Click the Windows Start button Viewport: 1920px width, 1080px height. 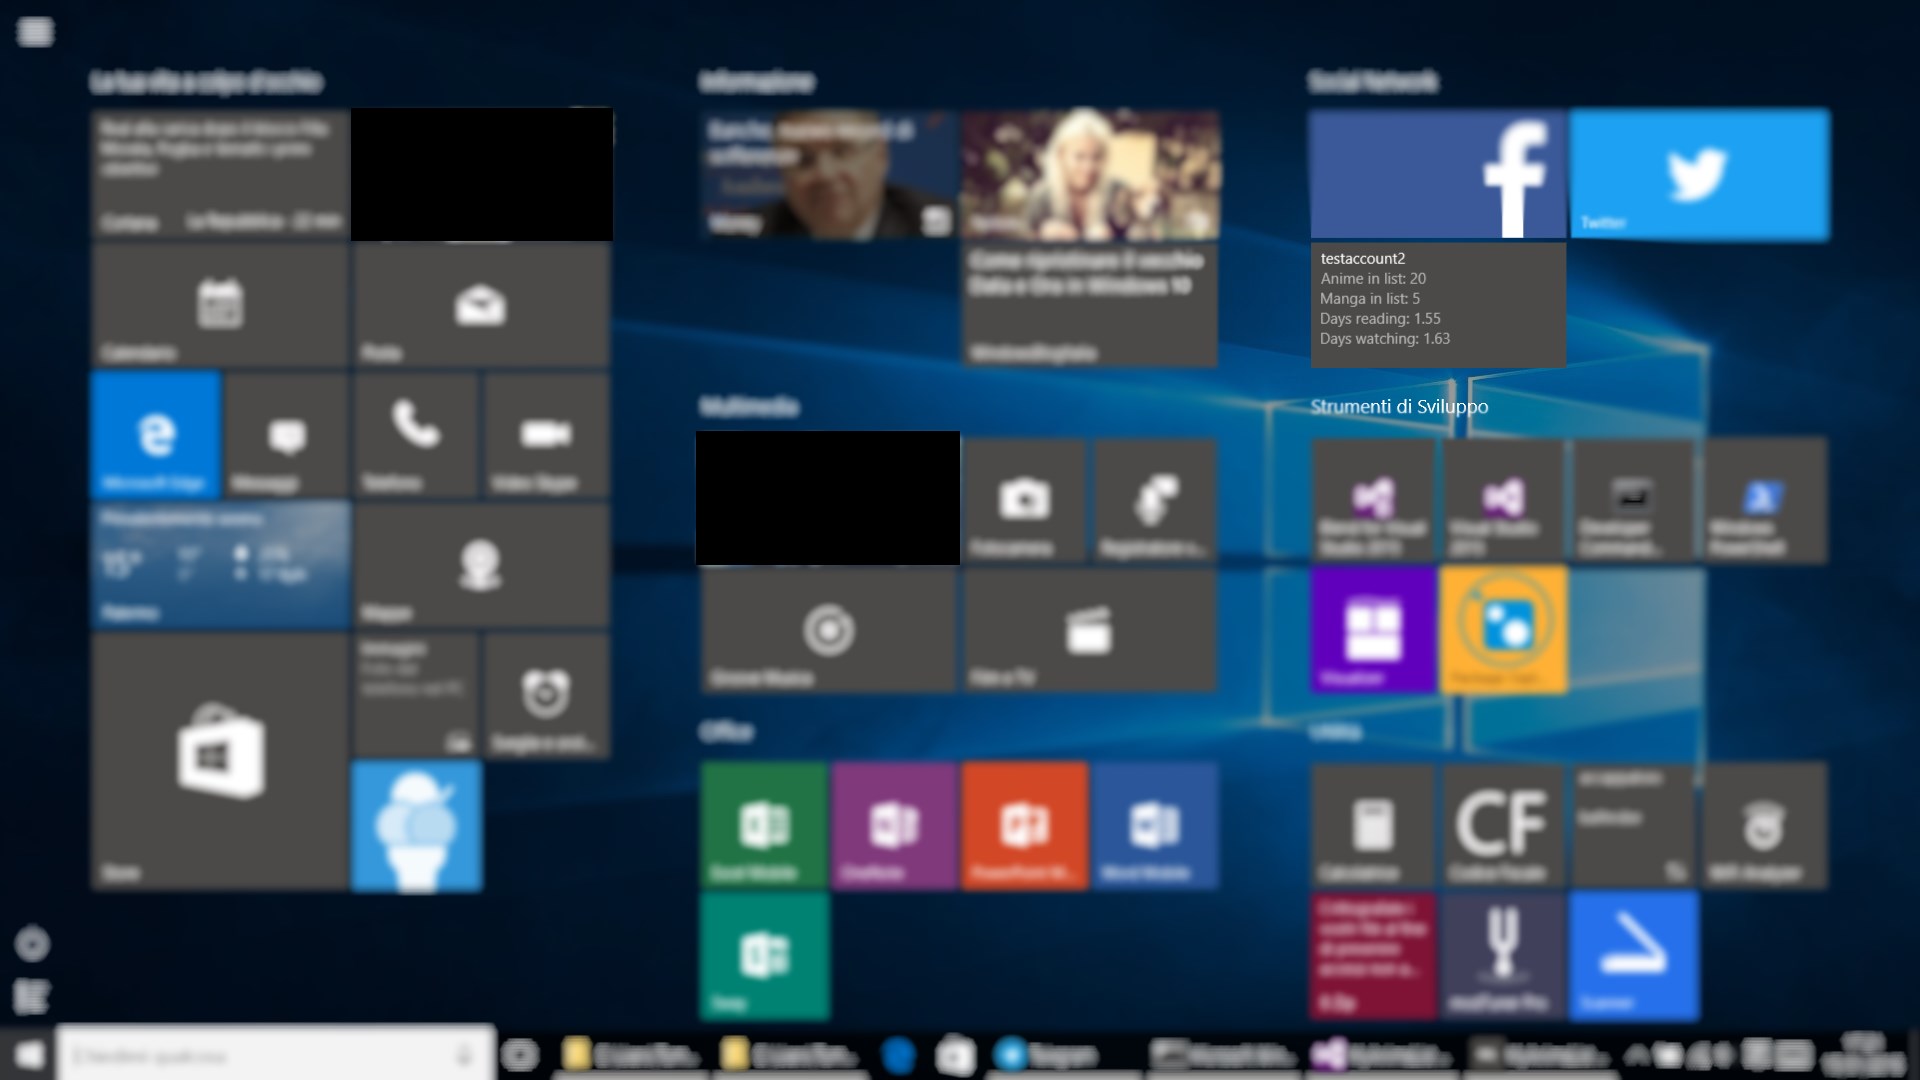(x=28, y=1056)
